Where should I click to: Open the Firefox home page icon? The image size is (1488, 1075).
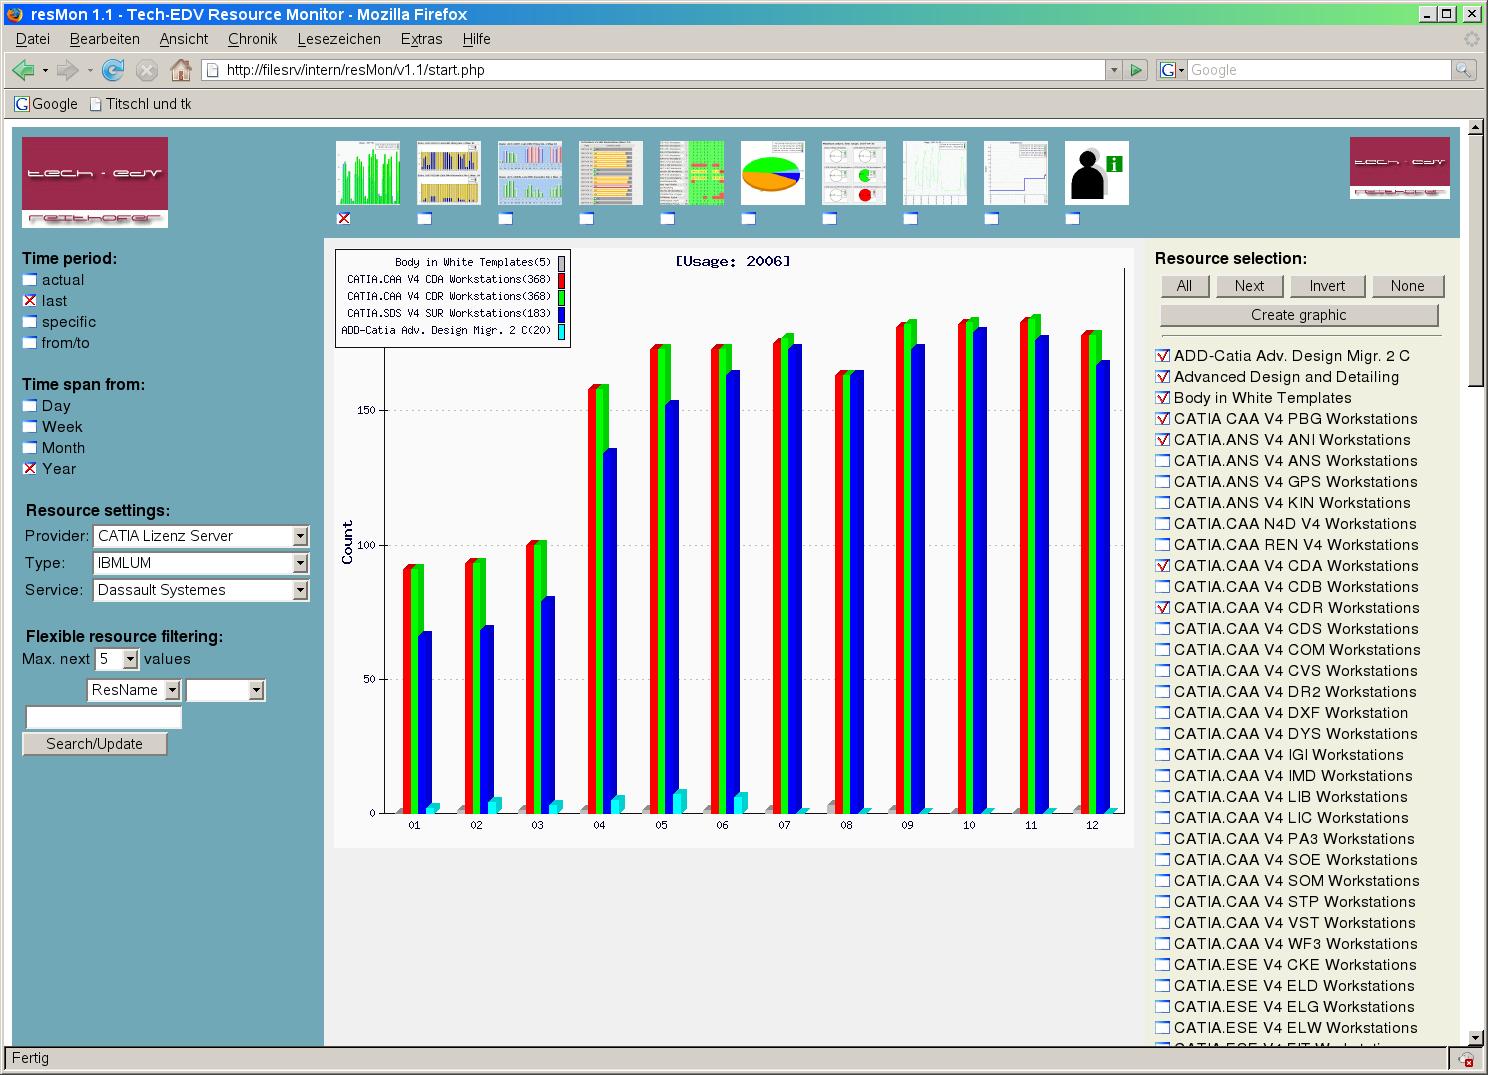tap(181, 70)
